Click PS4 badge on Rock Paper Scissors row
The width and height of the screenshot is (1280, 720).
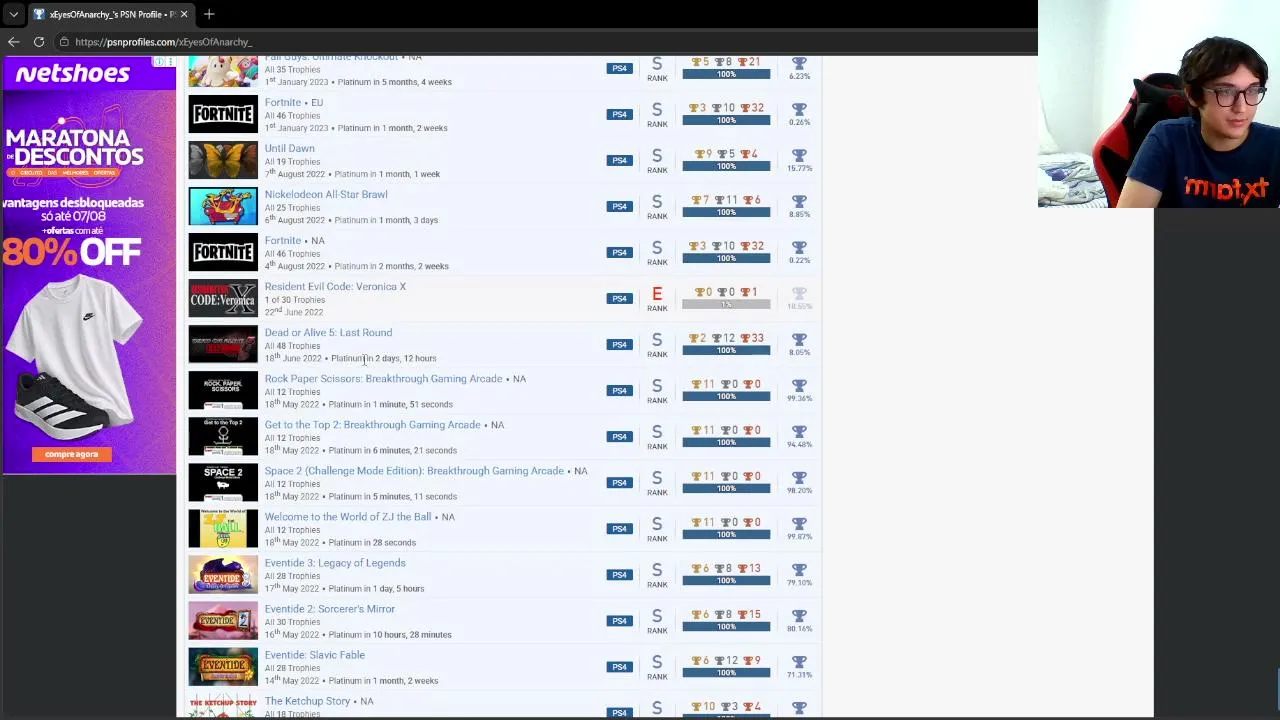click(x=619, y=390)
